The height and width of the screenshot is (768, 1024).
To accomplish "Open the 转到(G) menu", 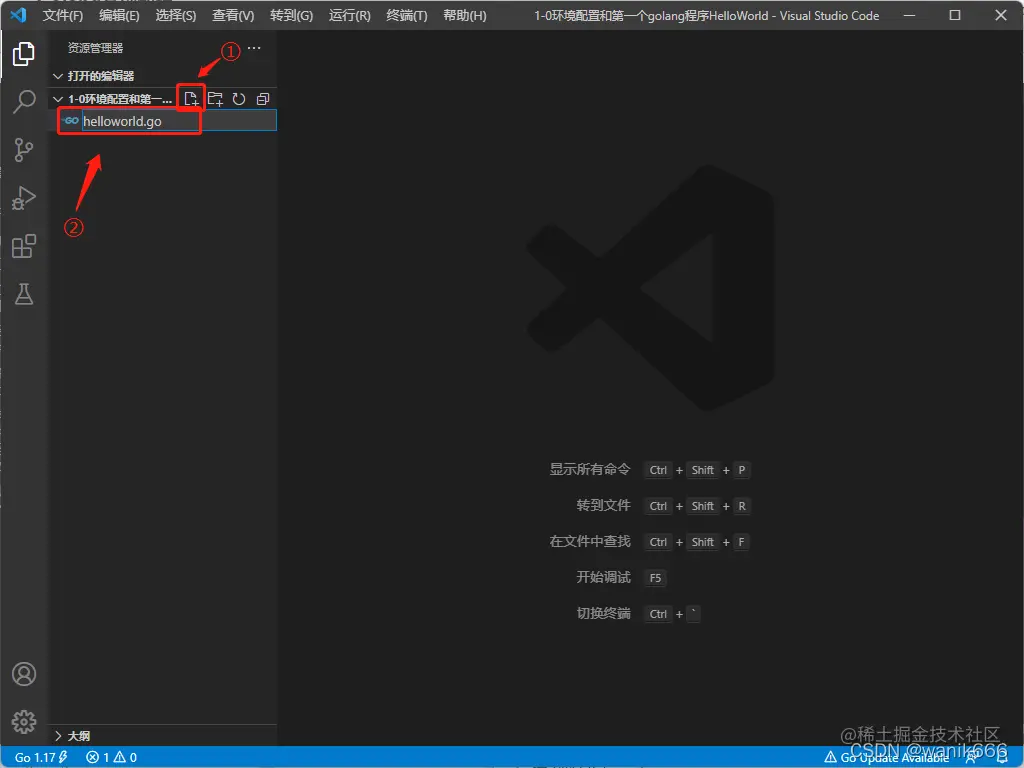I will (x=291, y=15).
